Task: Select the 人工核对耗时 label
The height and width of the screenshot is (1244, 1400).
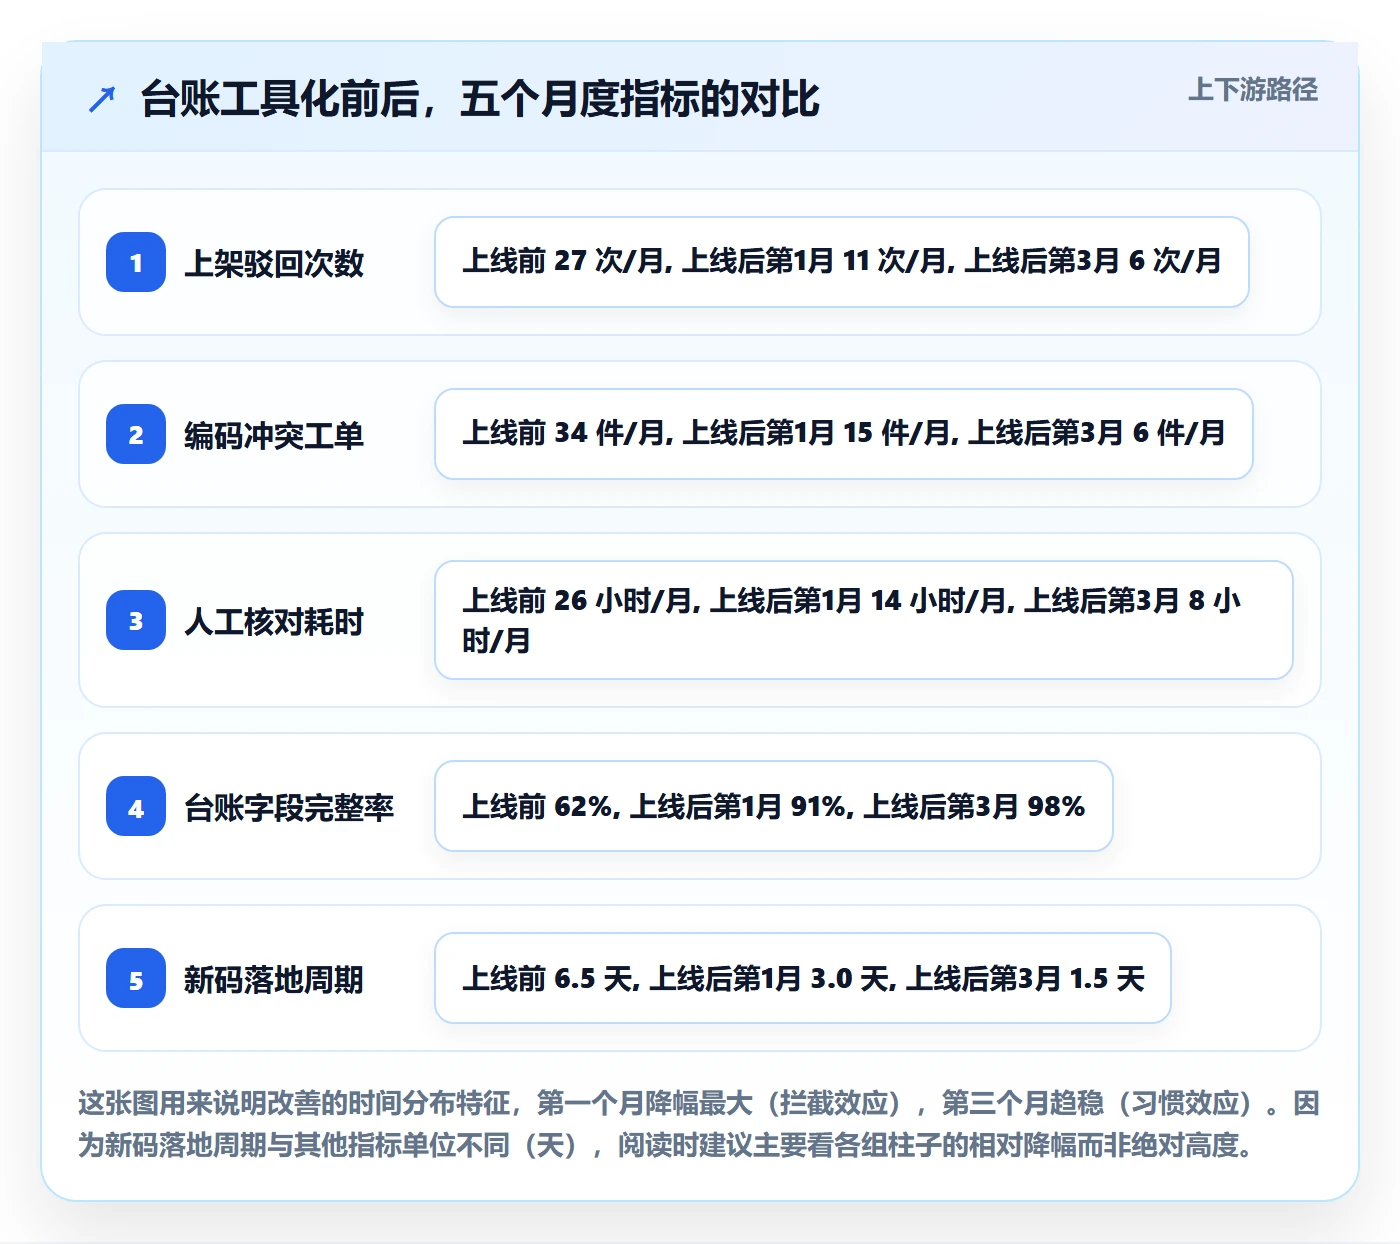Action: pyautogui.click(x=274, y=621)
